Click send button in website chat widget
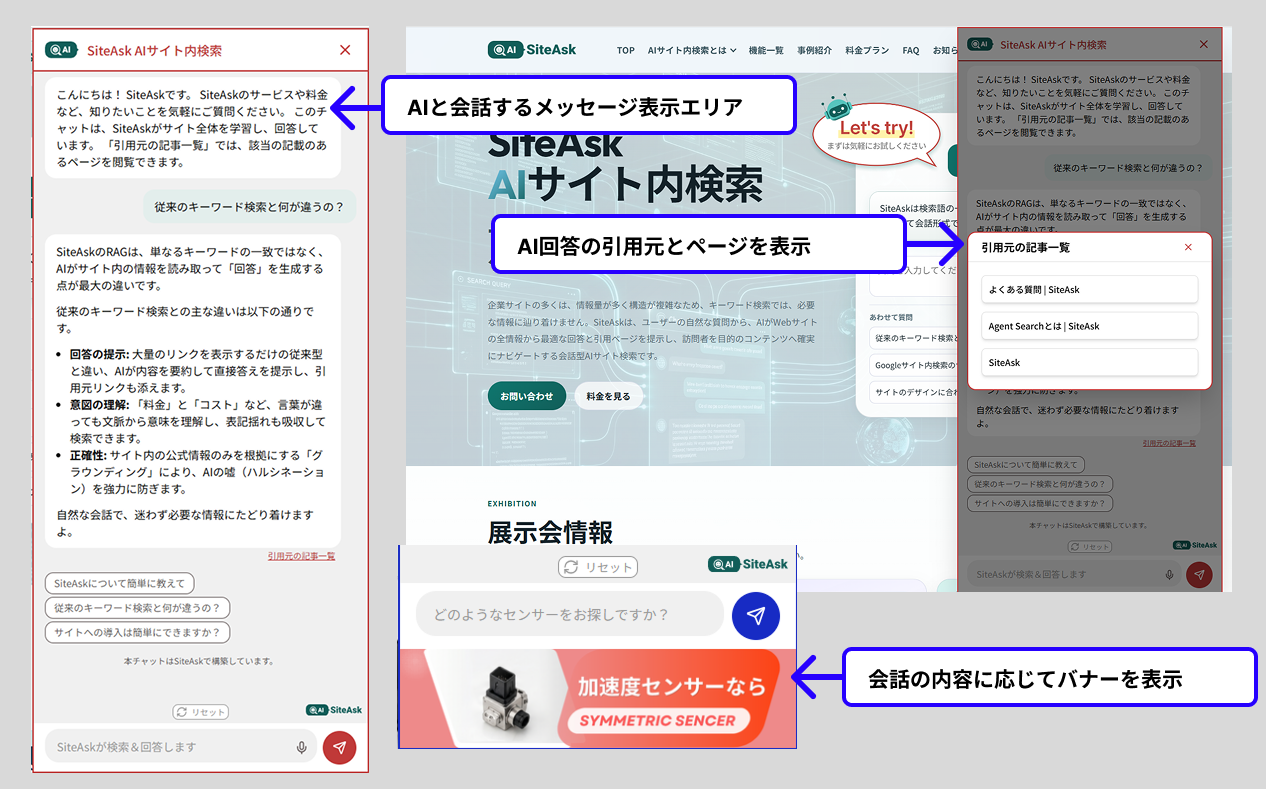 pyautogui.click(x=1199, y=575)
